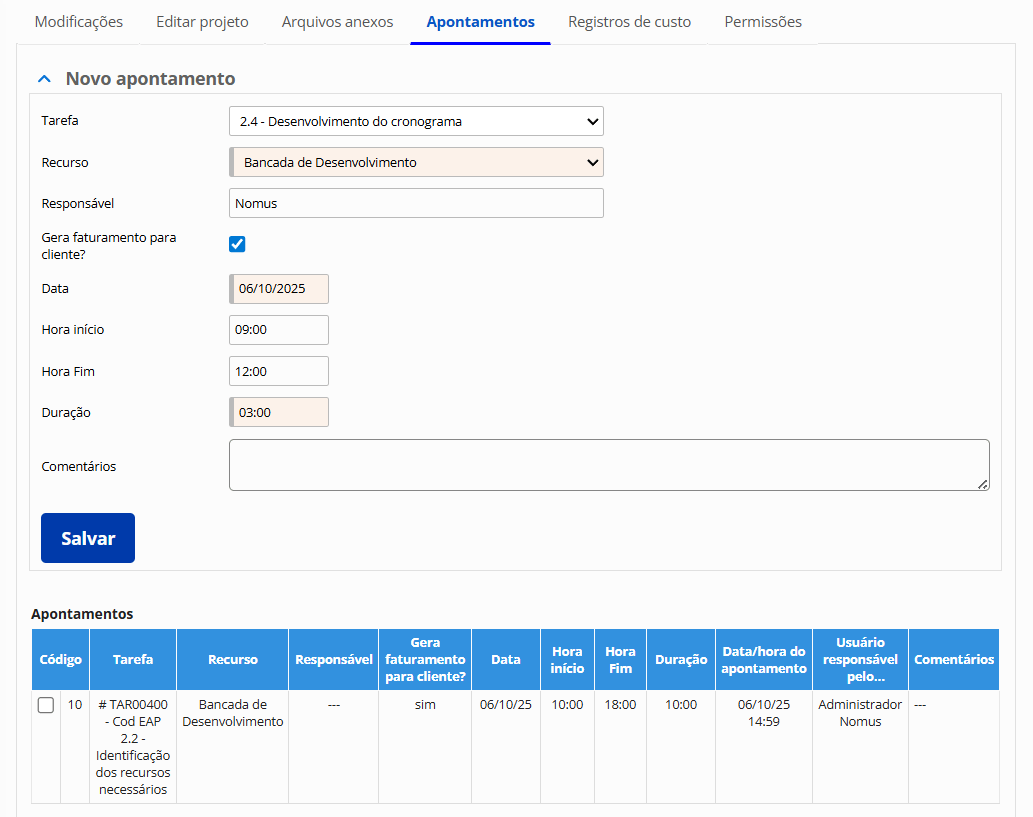Switch to the Permissões tab
The height and width of the screenshot is (817, 1033).
(763, 21)
